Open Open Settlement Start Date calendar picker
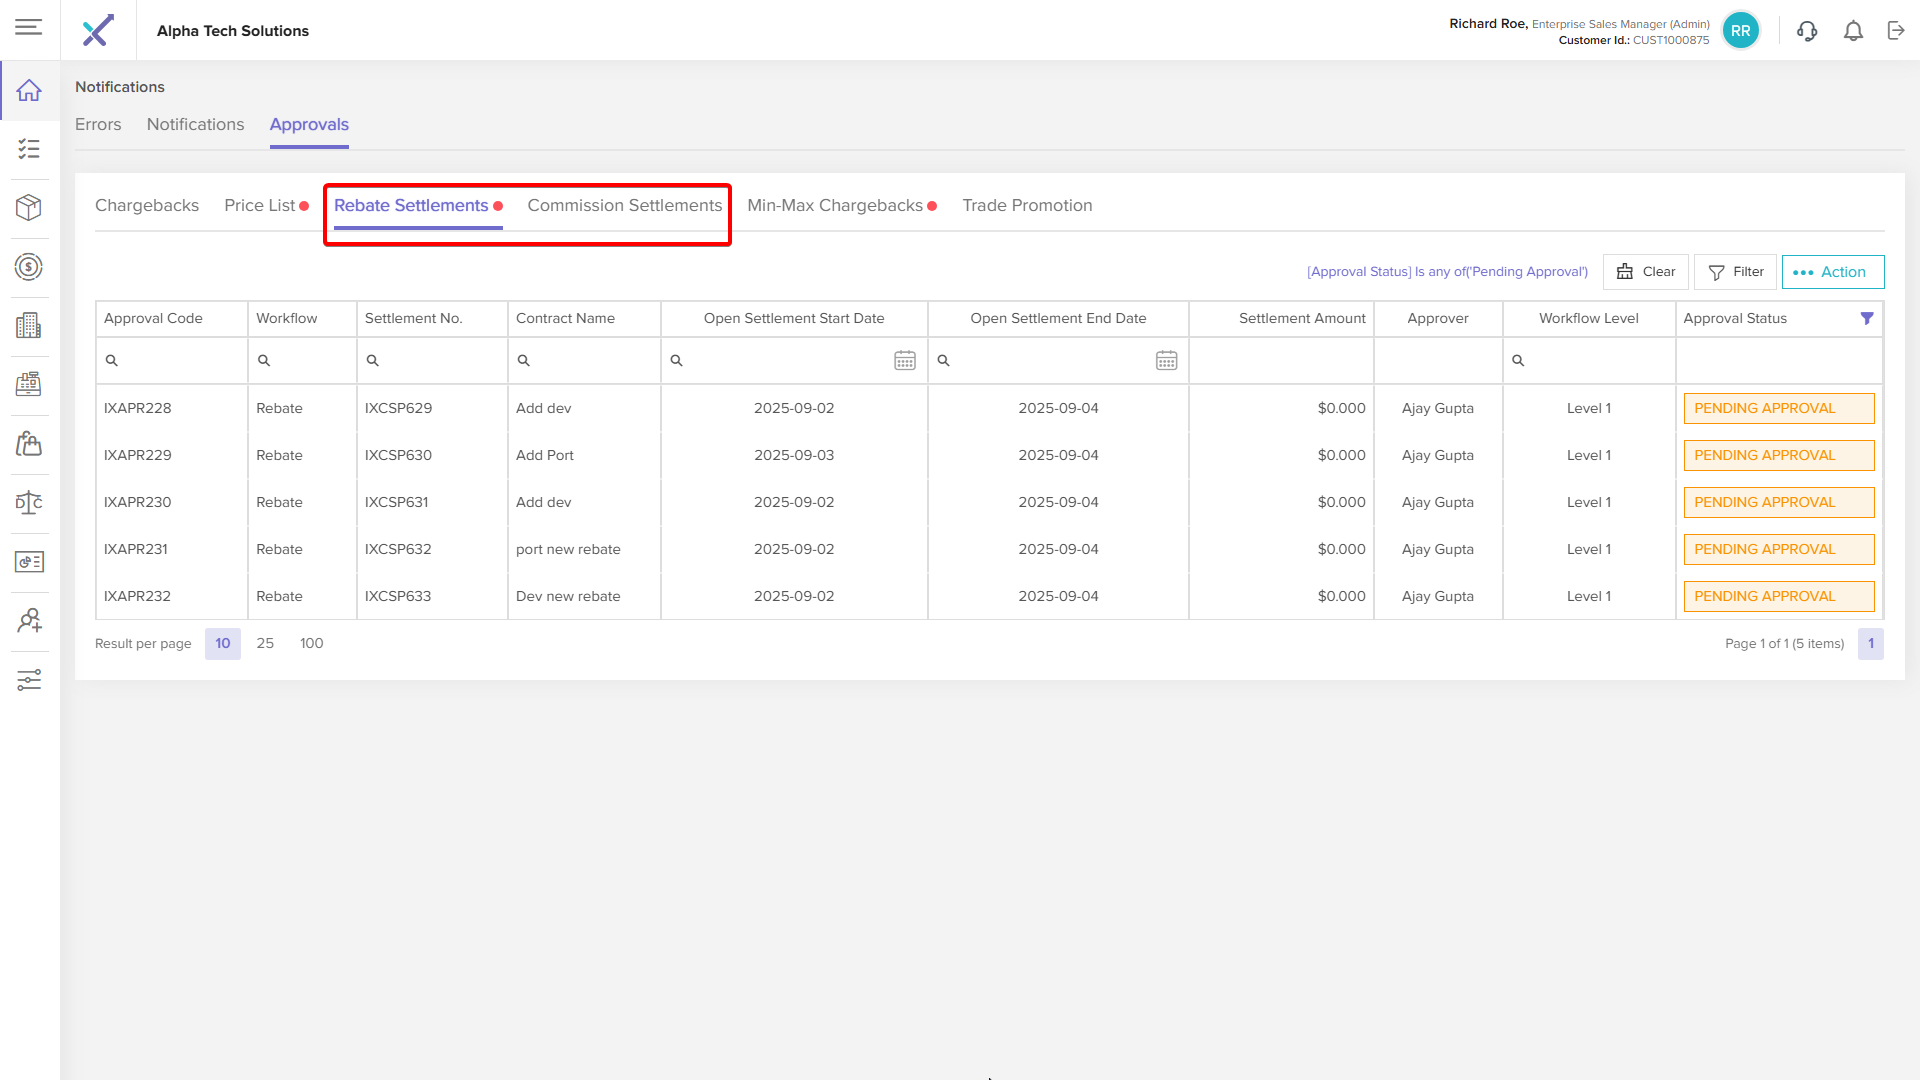This screenshot has height=1080, width=1920. tap(905, 360)
